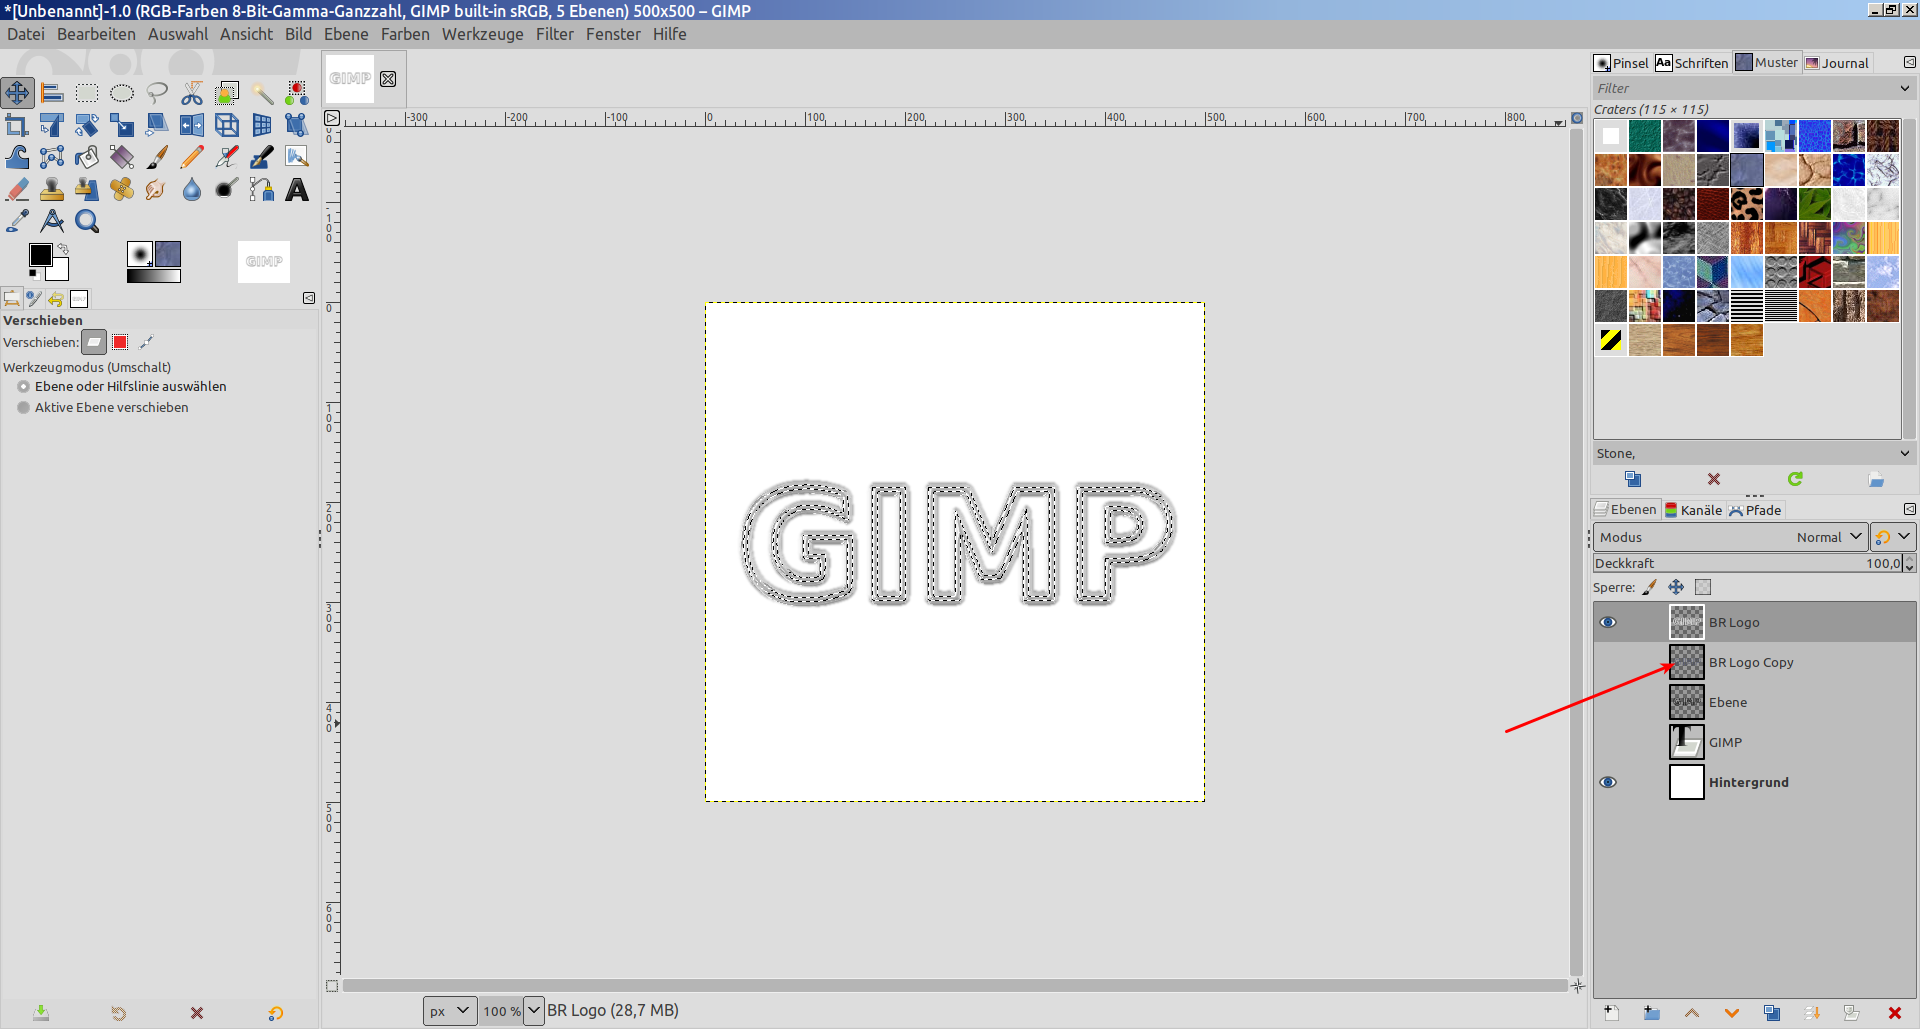The width and height of the screenshot is (1920, 1029).
Task: Create a new layer group
Action: coord(1651,1013)
